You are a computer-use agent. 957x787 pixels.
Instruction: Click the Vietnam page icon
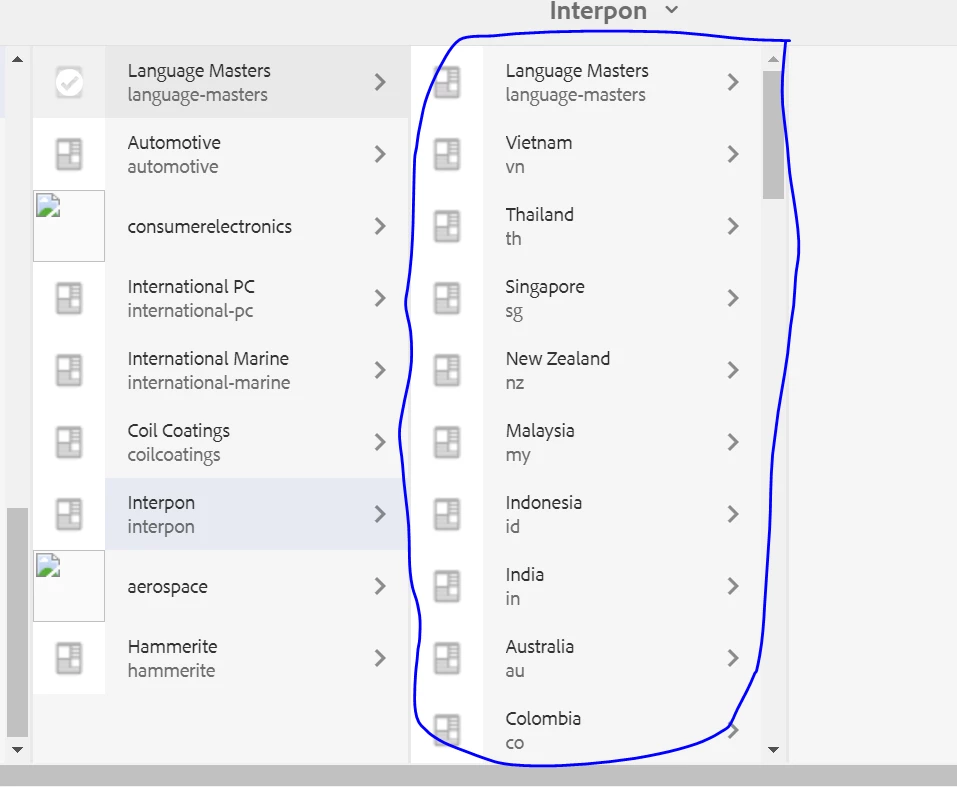tap(447, 154)
